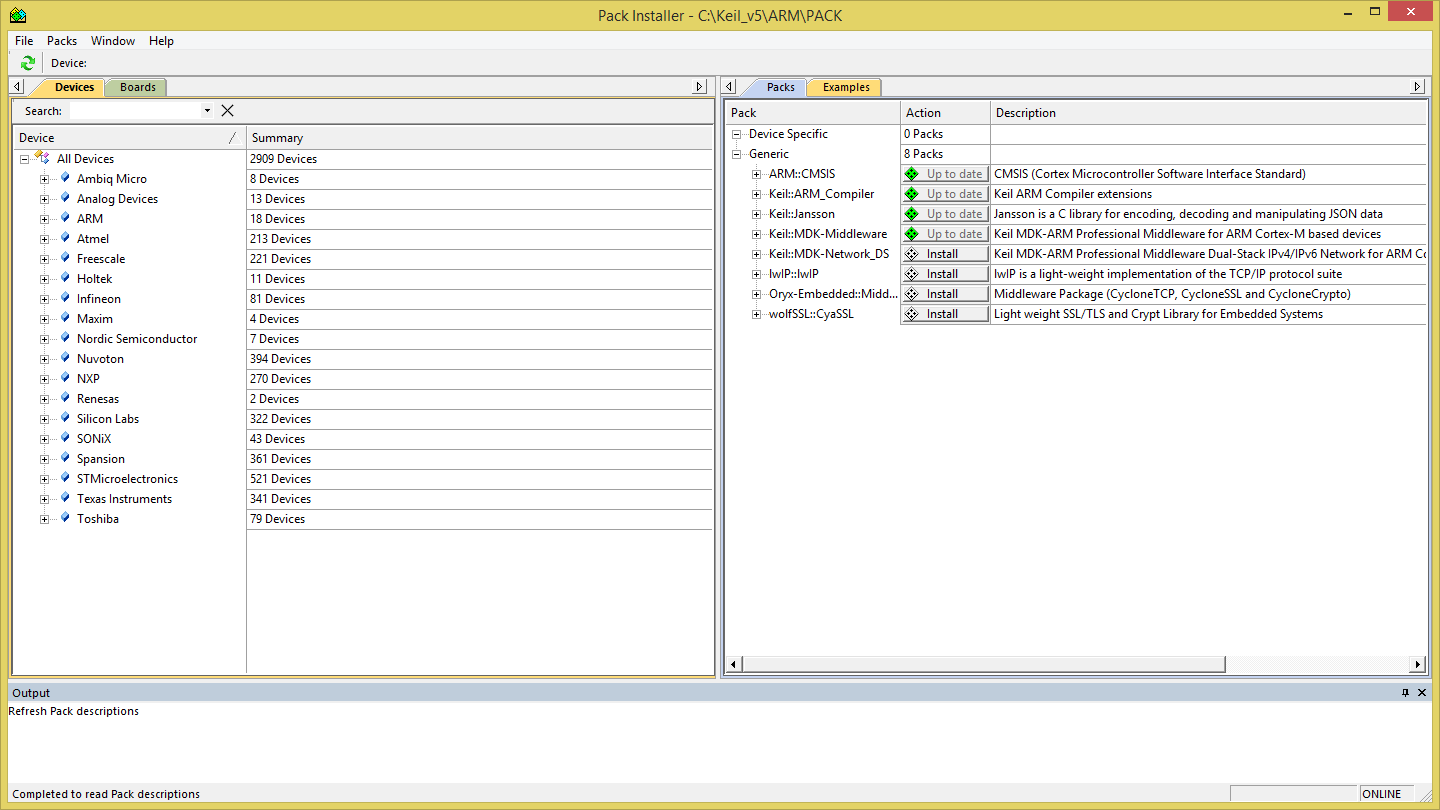
Task: Click the Toshiba vendor icon
Action: [x=66, y=518]
